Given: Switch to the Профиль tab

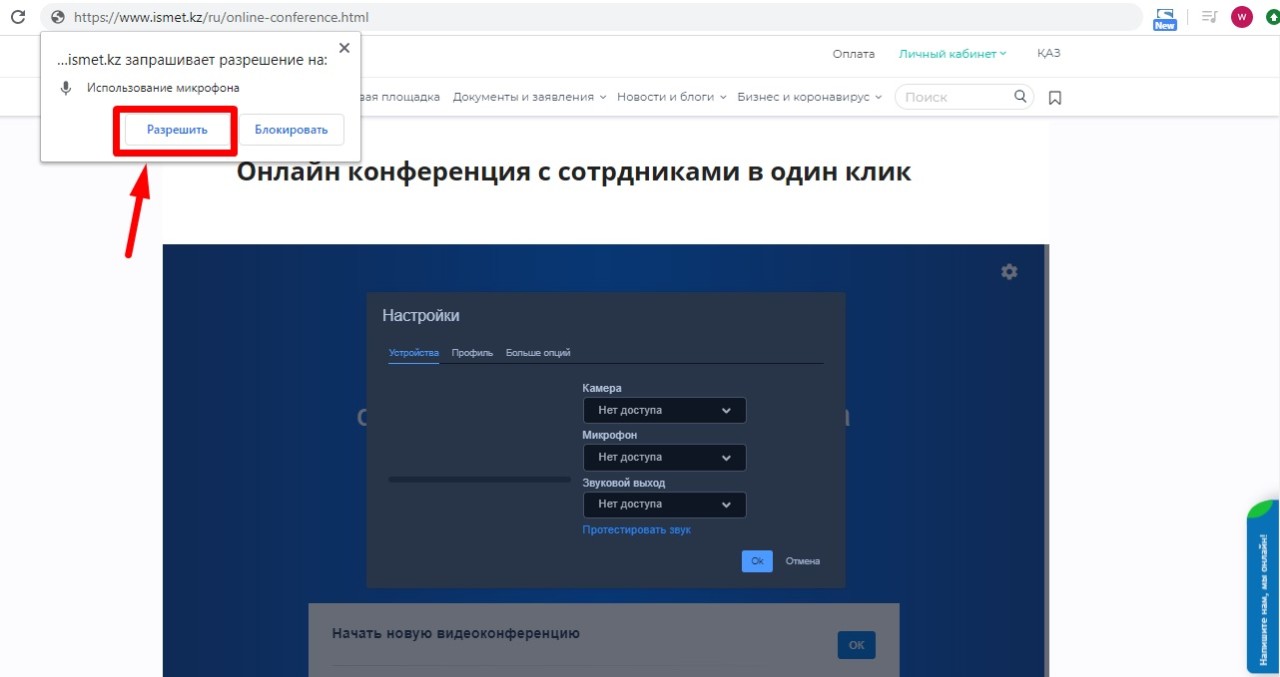Looking at the screenshot, I should point(472,353).
